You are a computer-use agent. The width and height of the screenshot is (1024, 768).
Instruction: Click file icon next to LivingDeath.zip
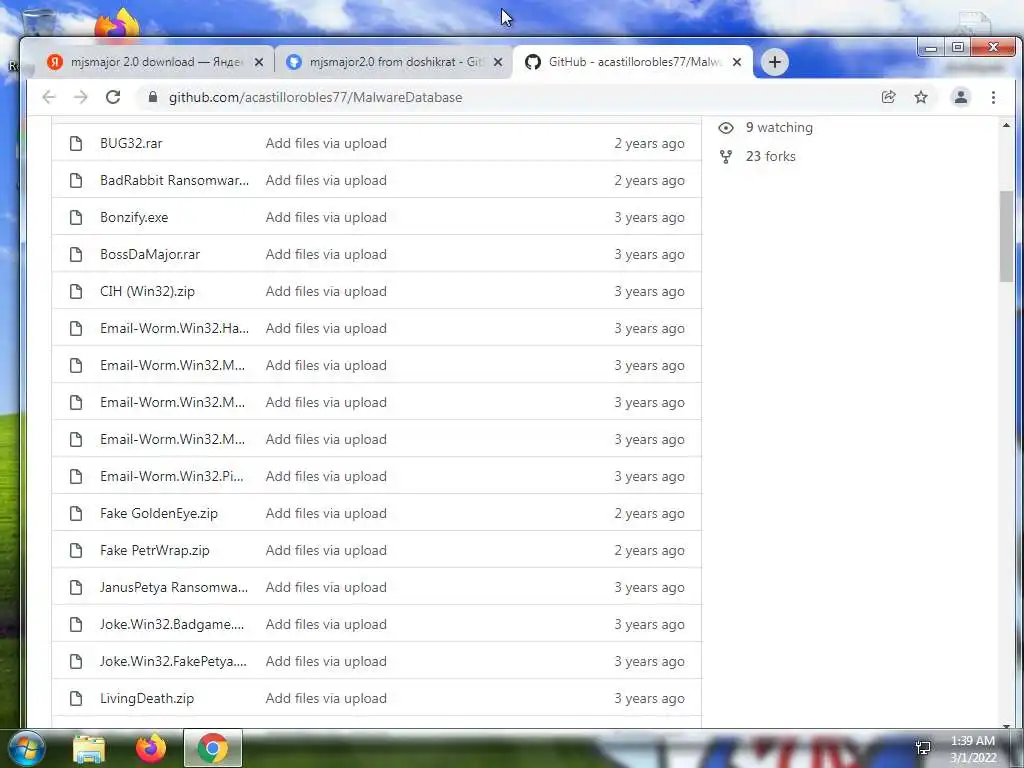pos(76,698)
